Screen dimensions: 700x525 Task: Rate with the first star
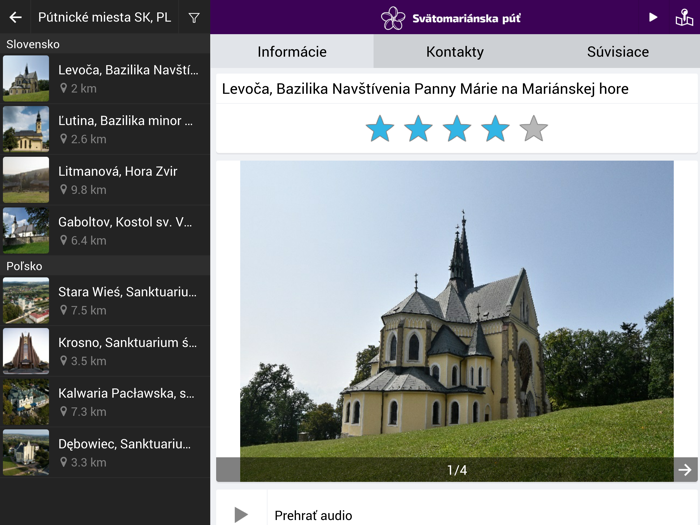379,129
